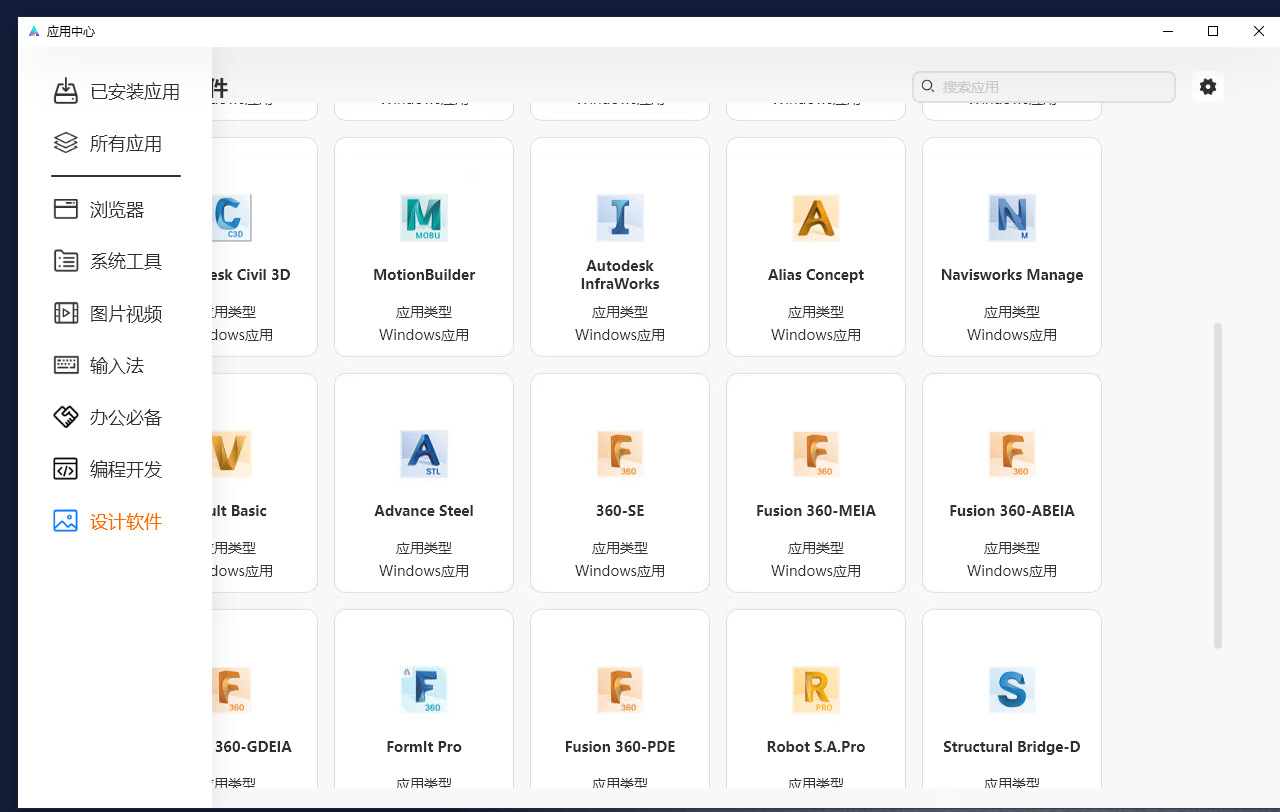
Task: Click the Structural Bridge-D title text
Action: coord(1012,747)
